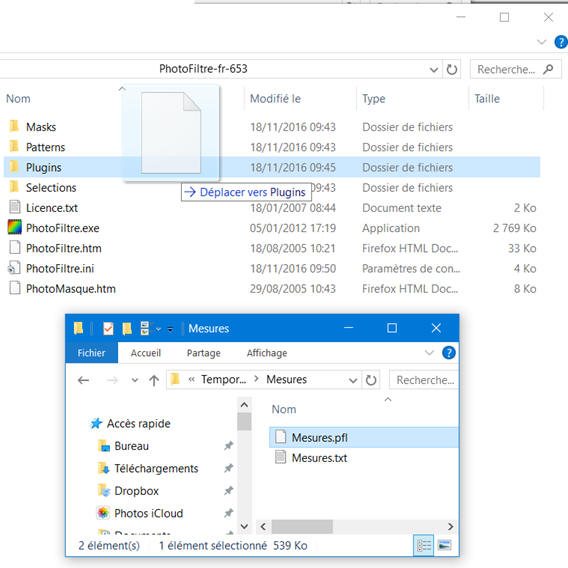Sort by Taille column
The width and height of the screenshot is (568, 568).
[x=487, y=99]
